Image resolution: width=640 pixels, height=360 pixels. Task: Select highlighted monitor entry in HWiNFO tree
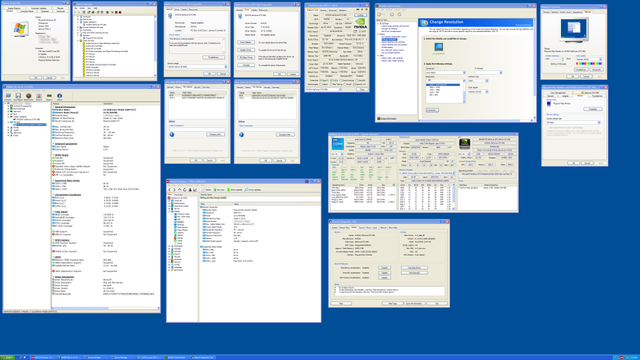31,124
